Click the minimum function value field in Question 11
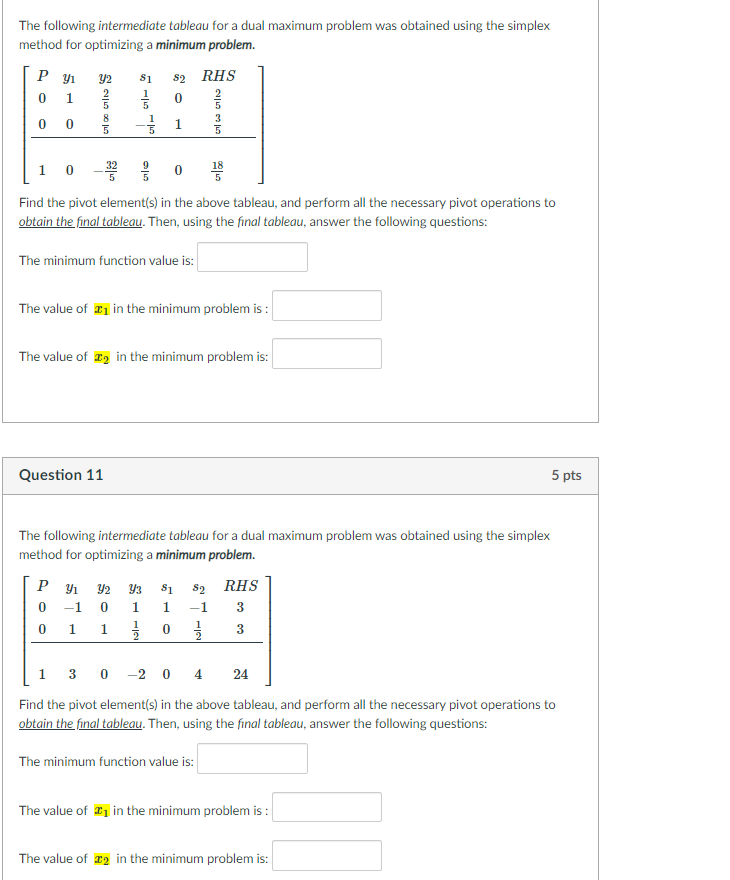This screenshot has height=880, width=730. [251, 758]
